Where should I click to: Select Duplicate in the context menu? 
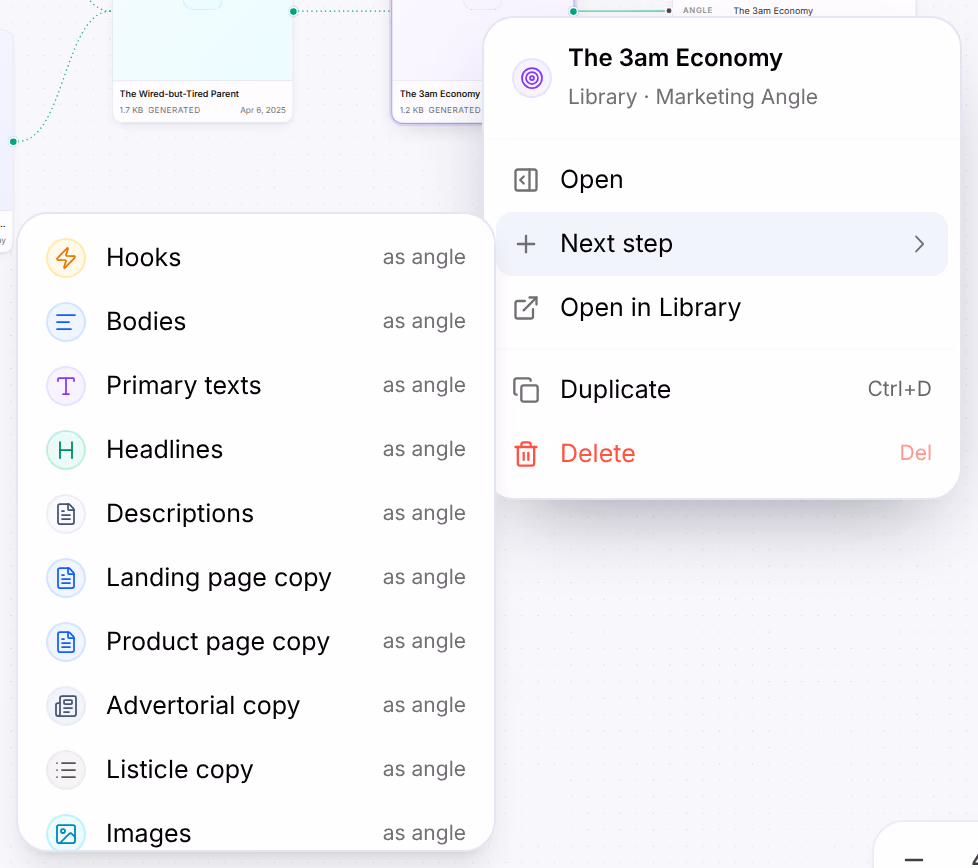click(x=722, y=390)
